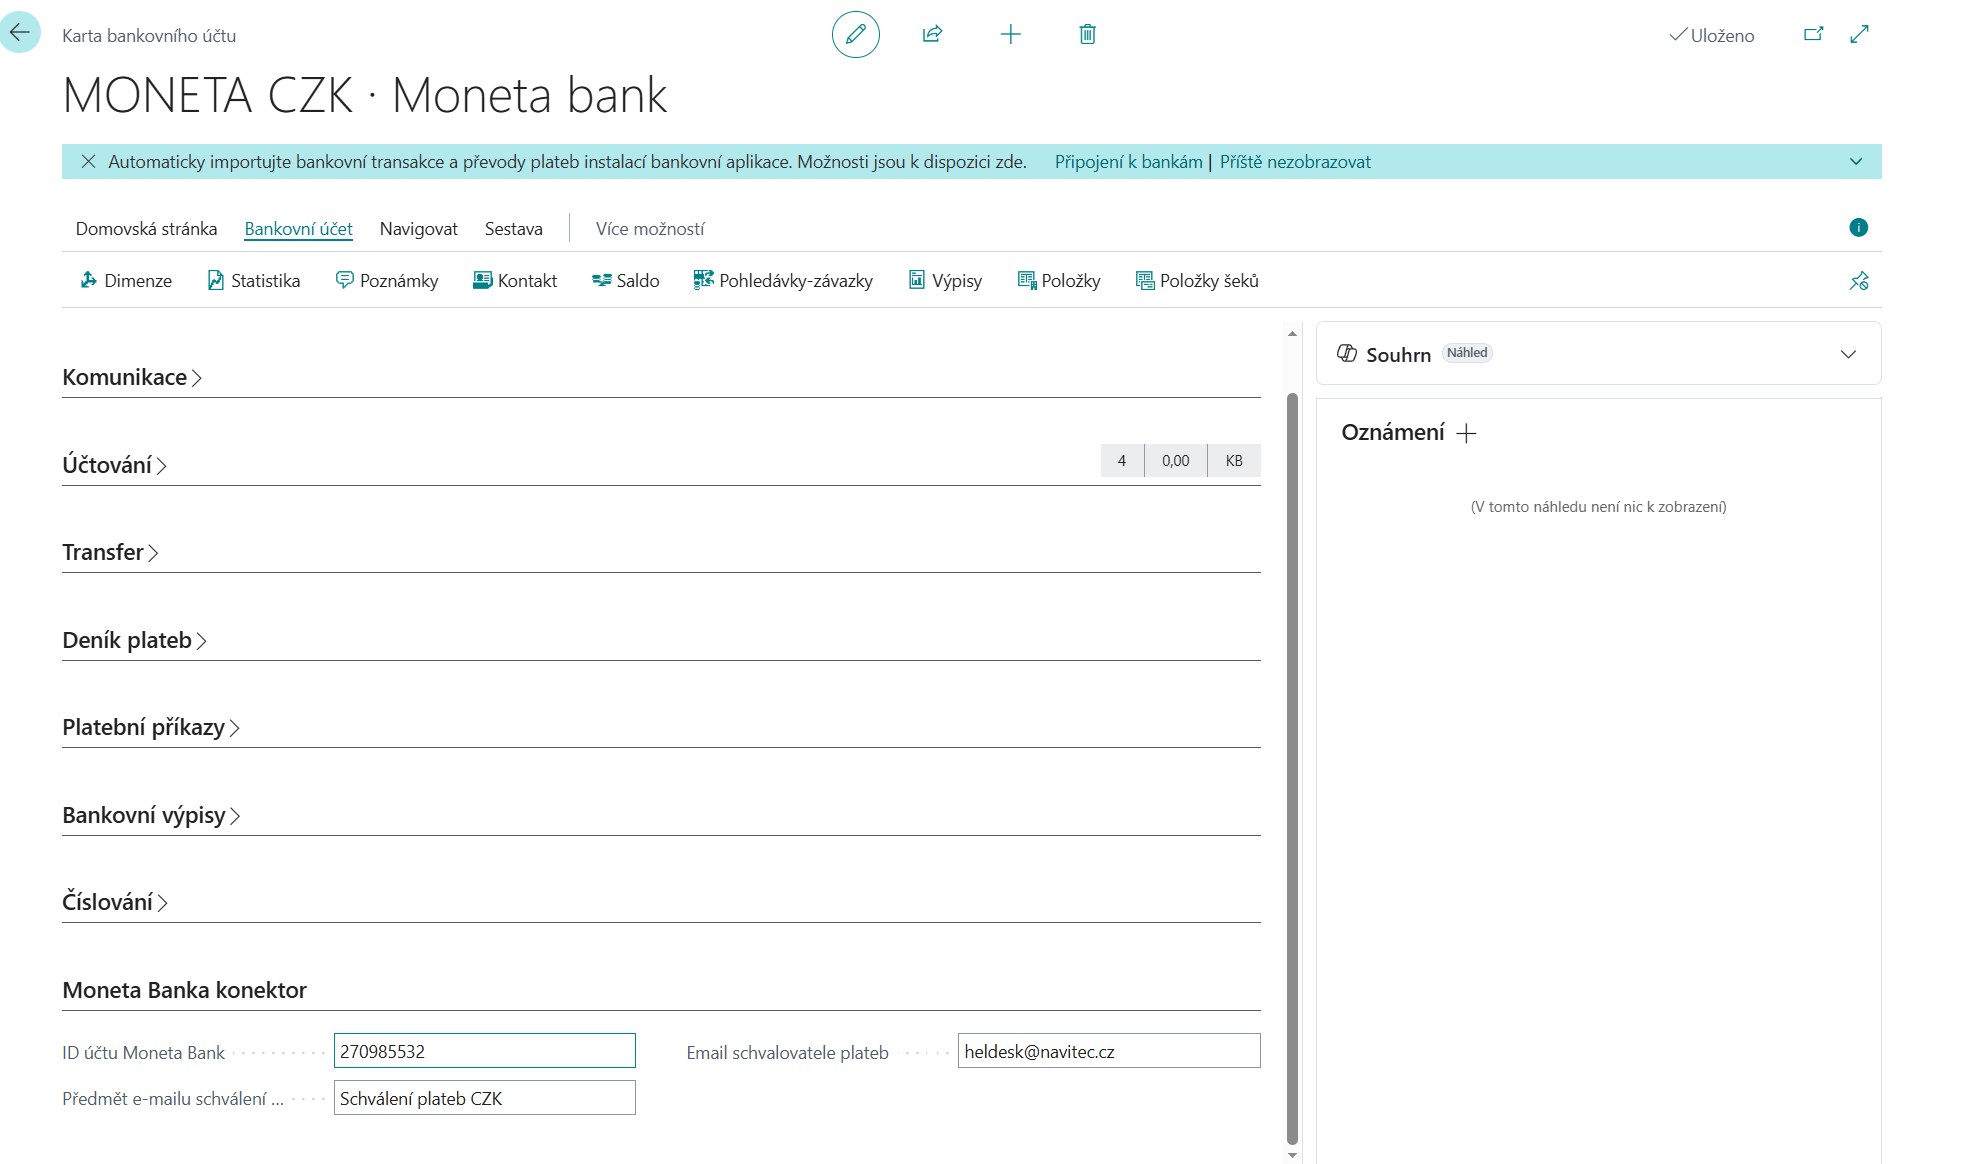Click Oznámení heading
The width and height of the screenshot is (1964, 1164).
(1392, 432)
